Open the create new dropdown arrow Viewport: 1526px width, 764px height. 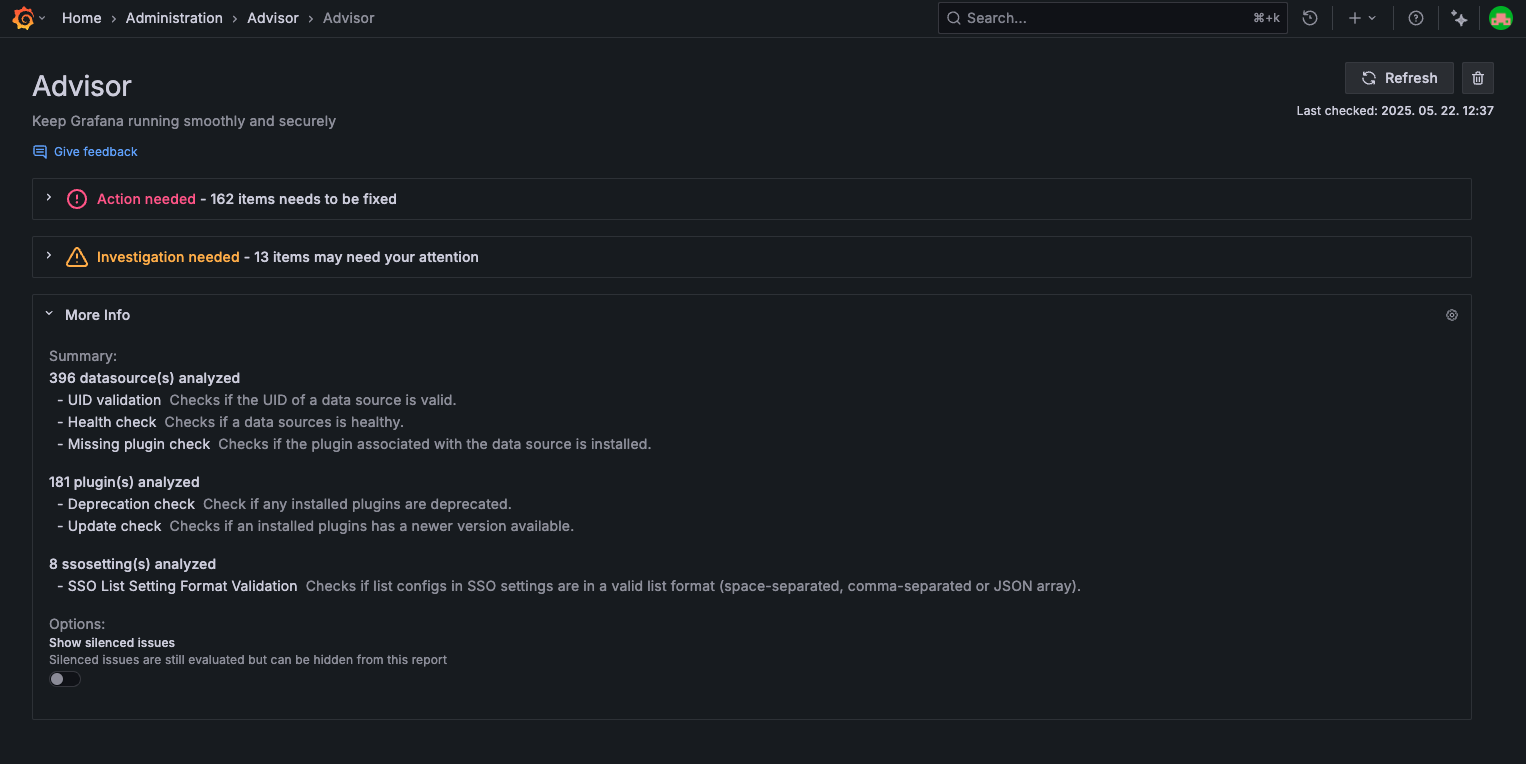(x=1372, y=17)
